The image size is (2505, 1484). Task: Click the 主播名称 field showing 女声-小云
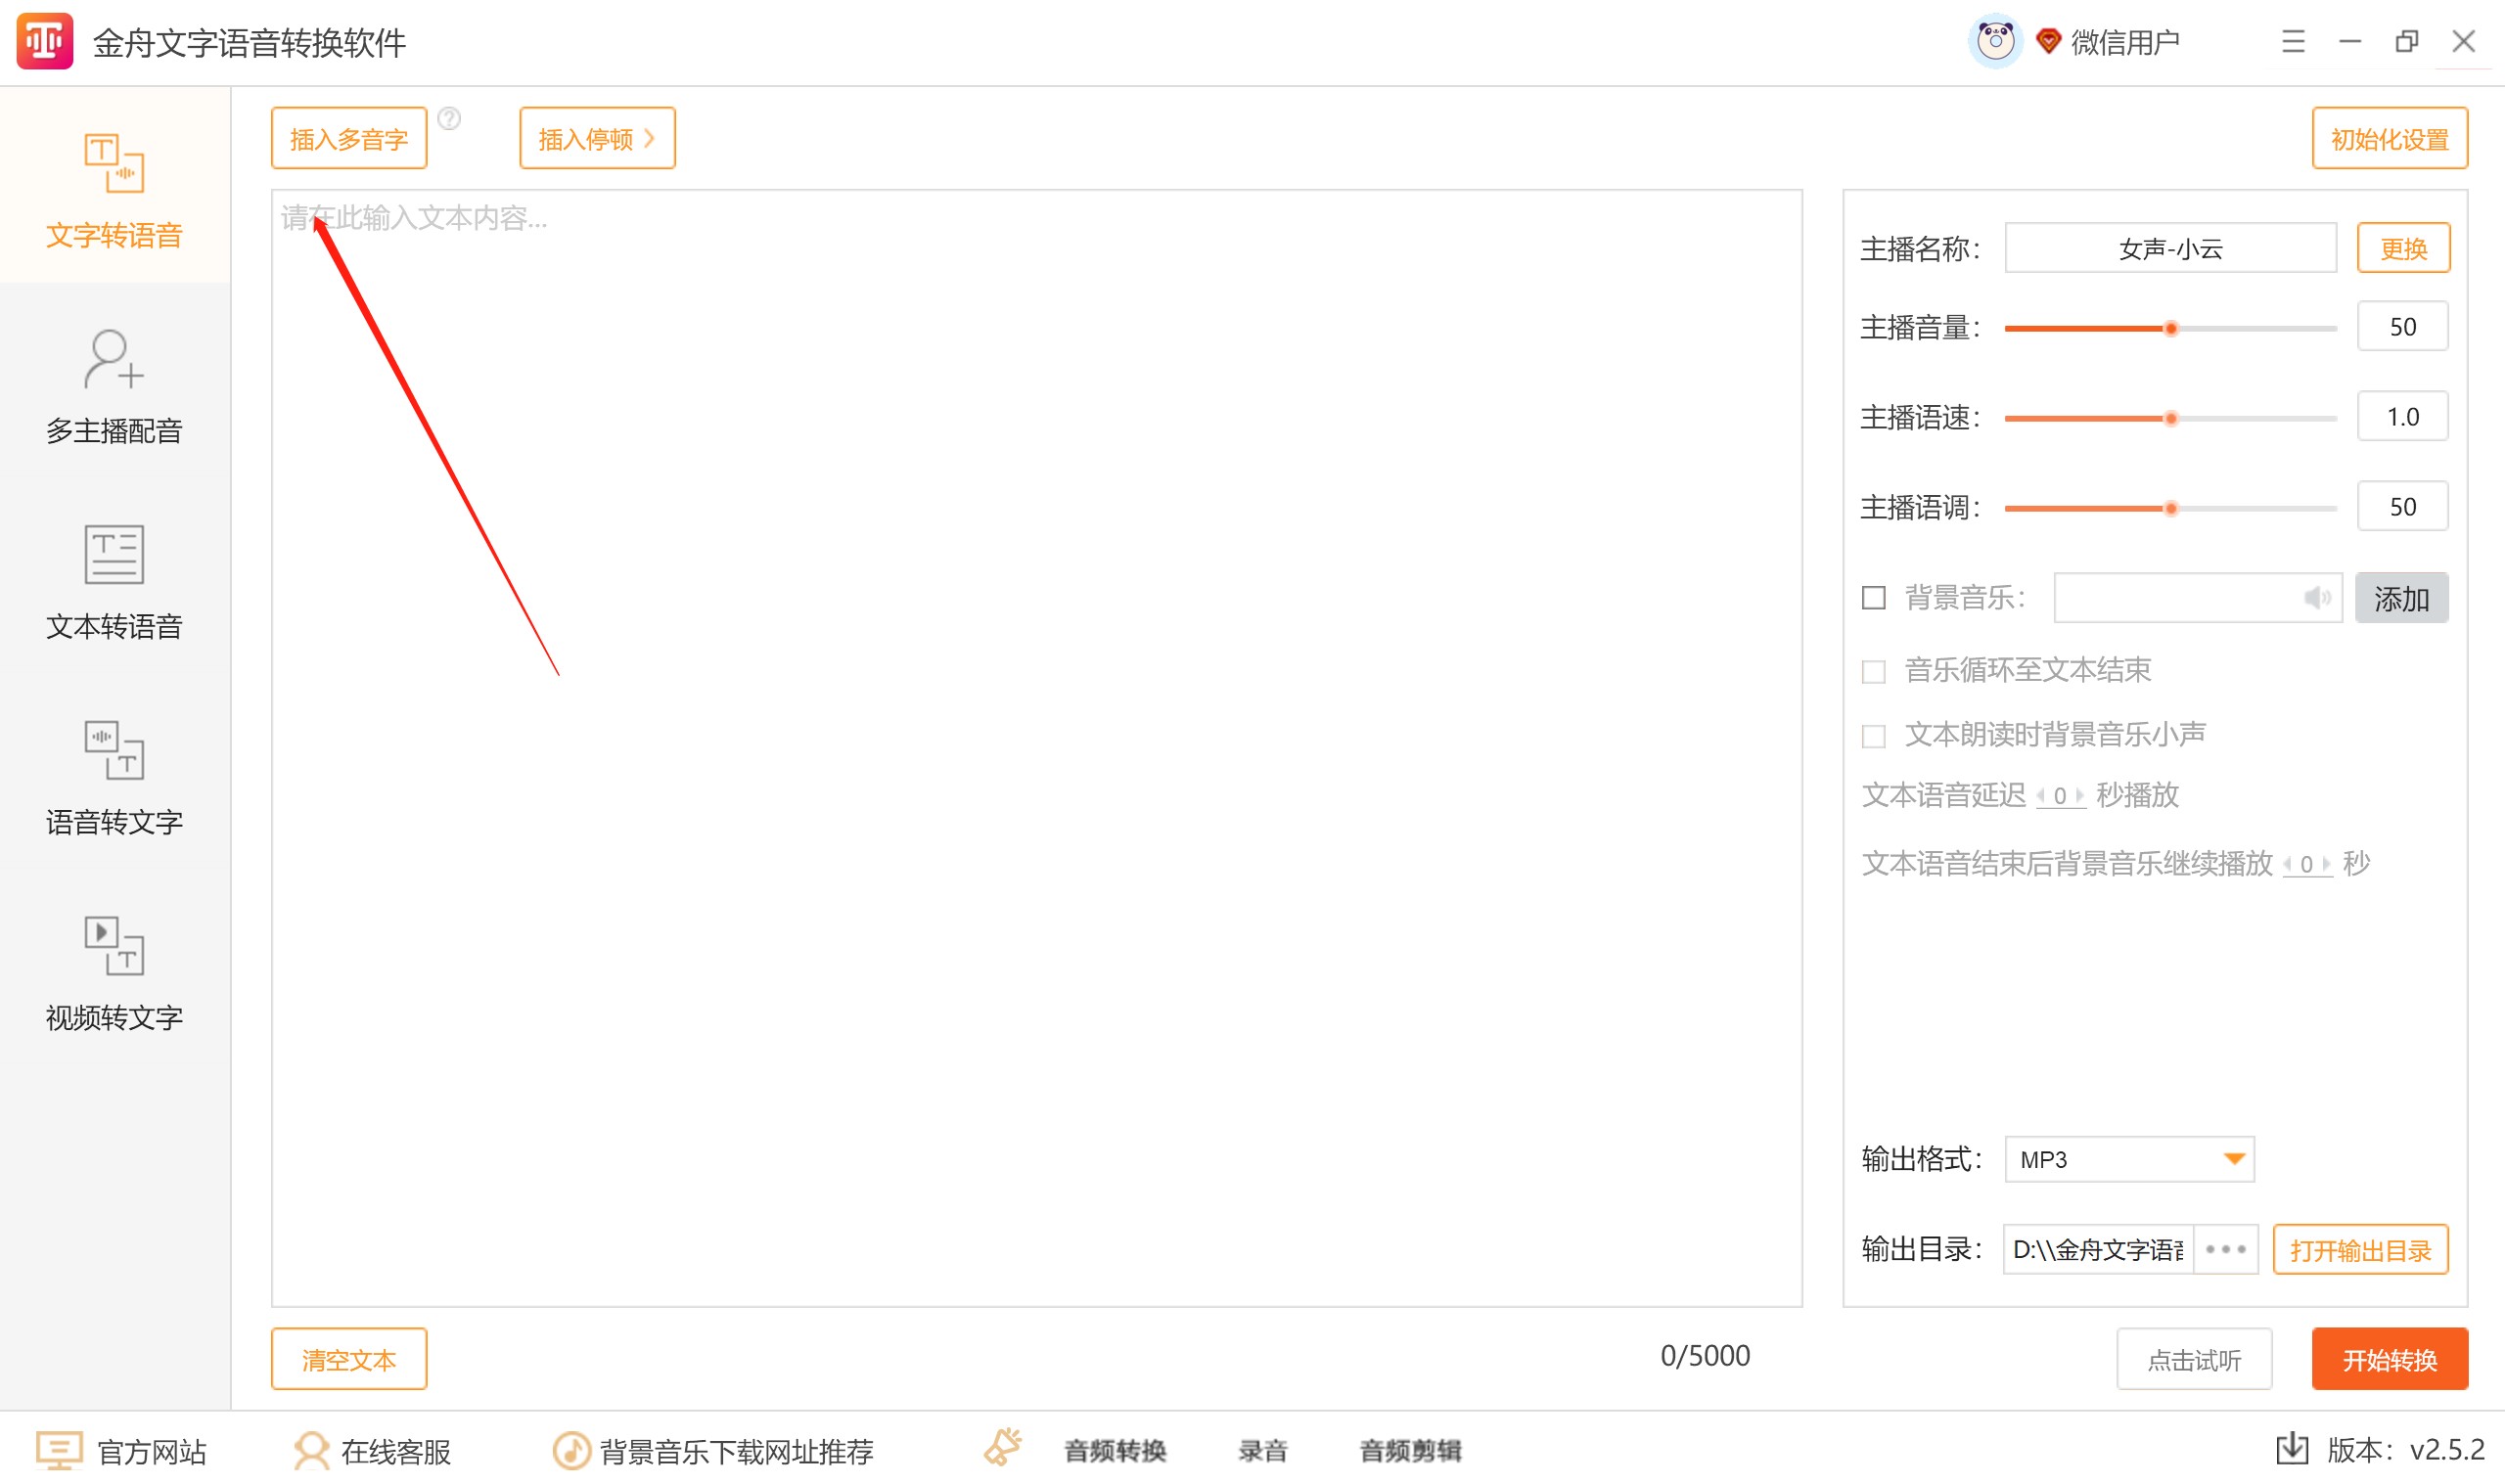click(2170, 247)
